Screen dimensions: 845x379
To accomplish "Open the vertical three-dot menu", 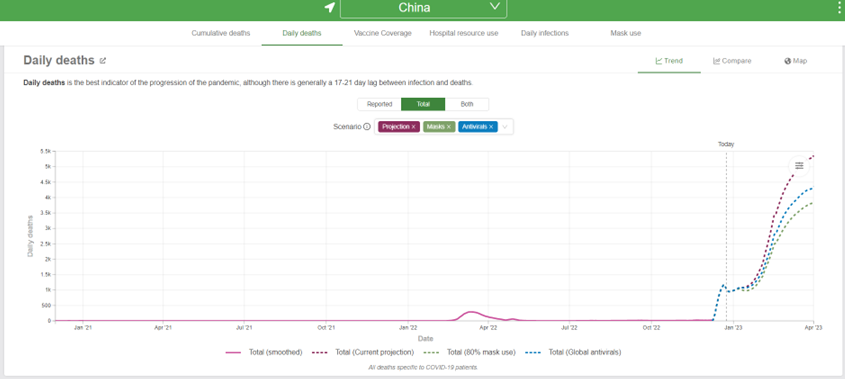I will (x=840, y=7).
